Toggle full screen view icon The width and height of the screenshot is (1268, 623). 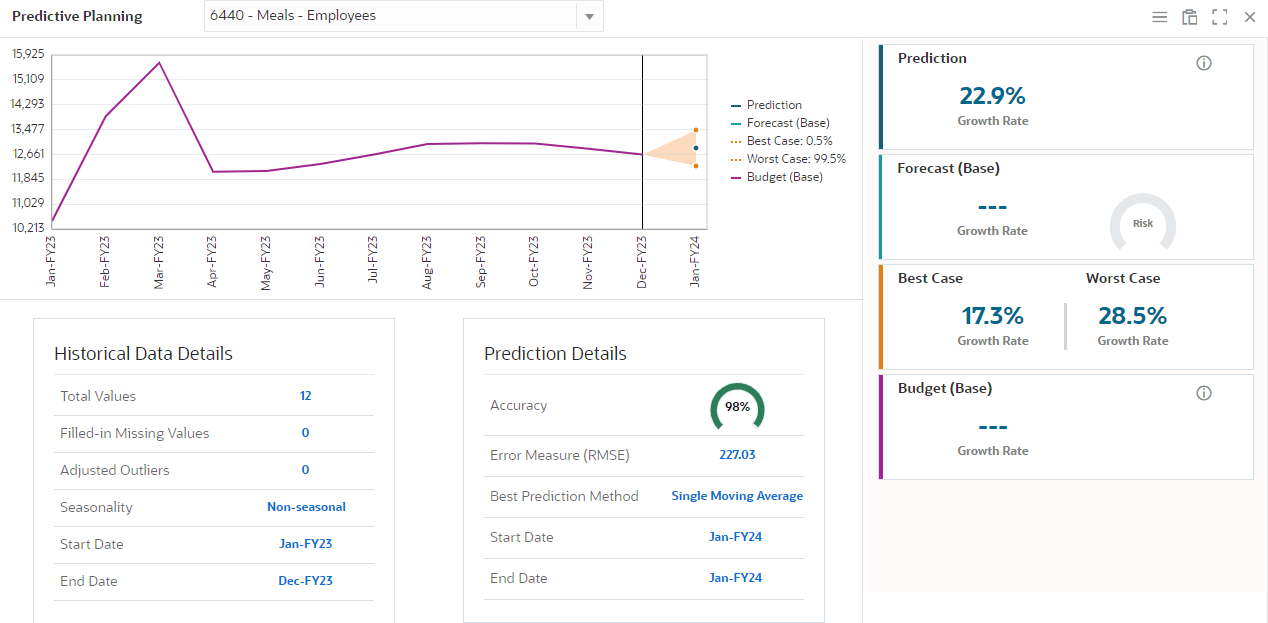(1219, 17)
